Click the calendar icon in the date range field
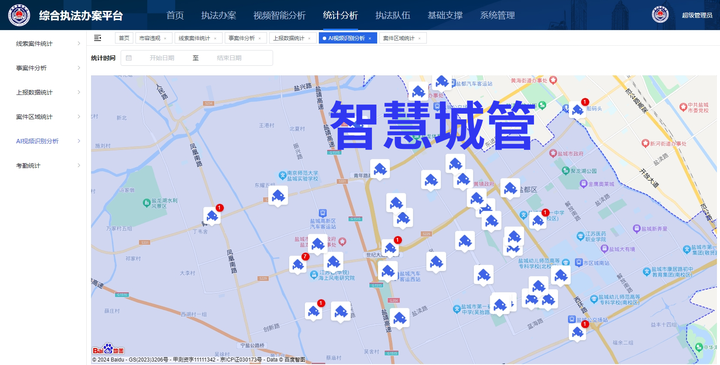Viewport: 720px width, 365px height. click(129, 58)
